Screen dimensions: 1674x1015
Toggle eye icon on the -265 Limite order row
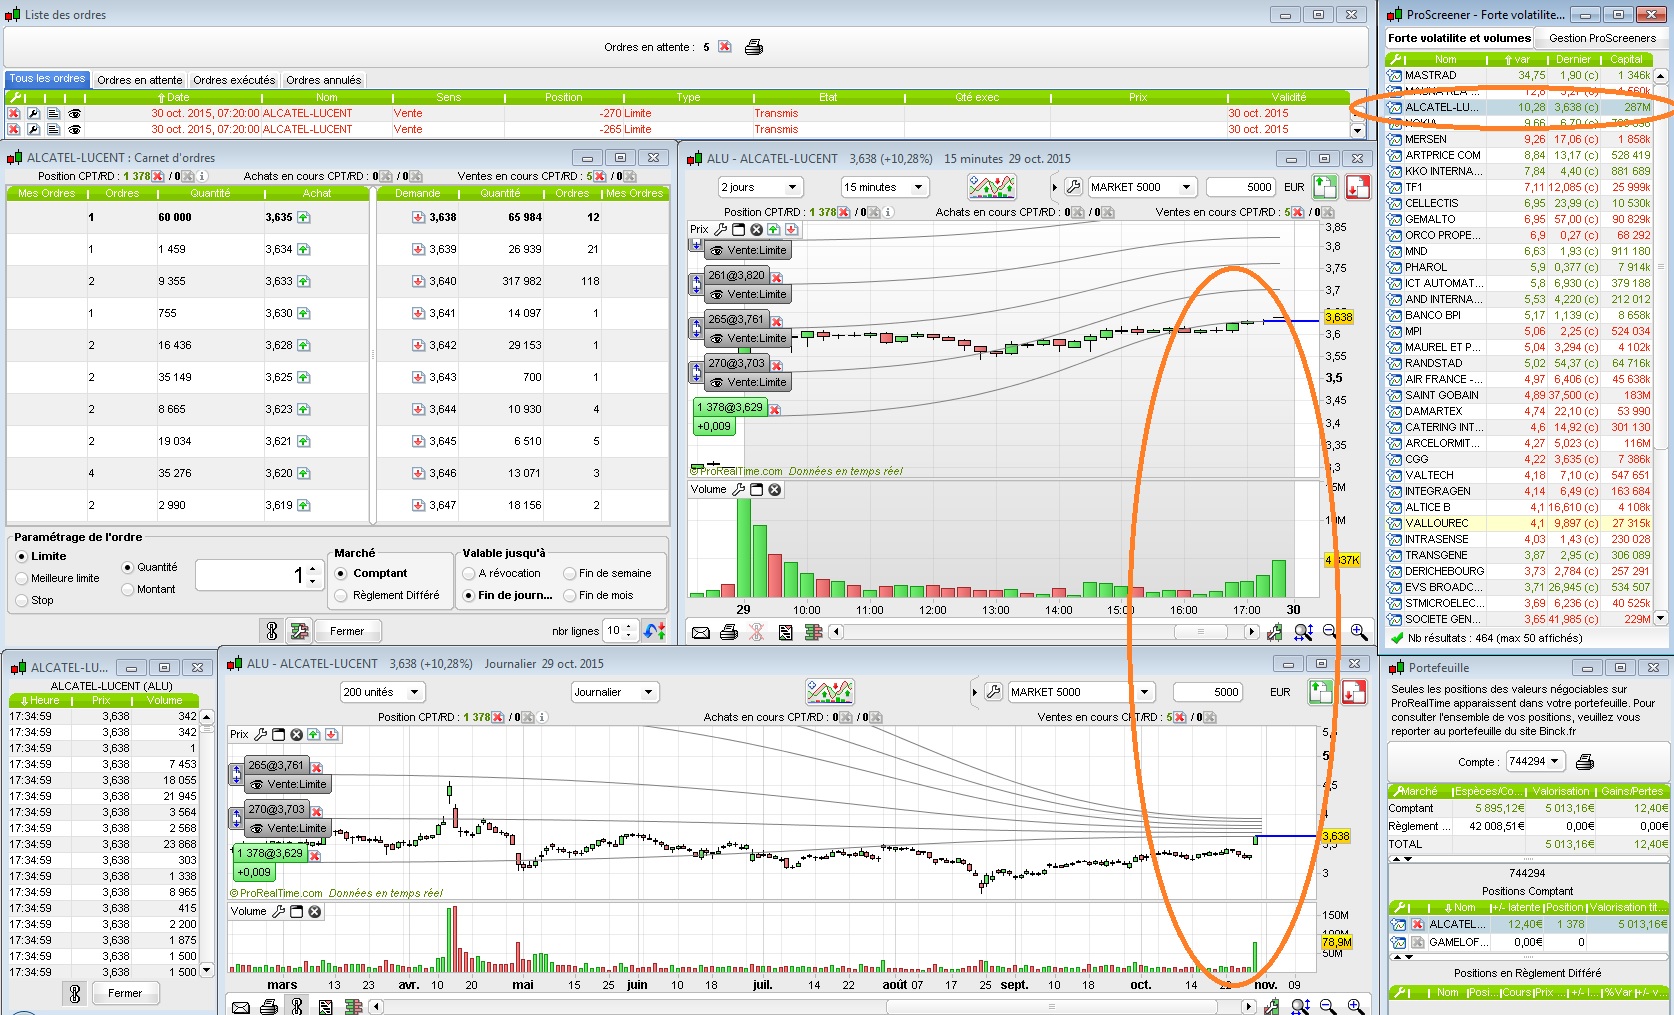tap(74, 129)
